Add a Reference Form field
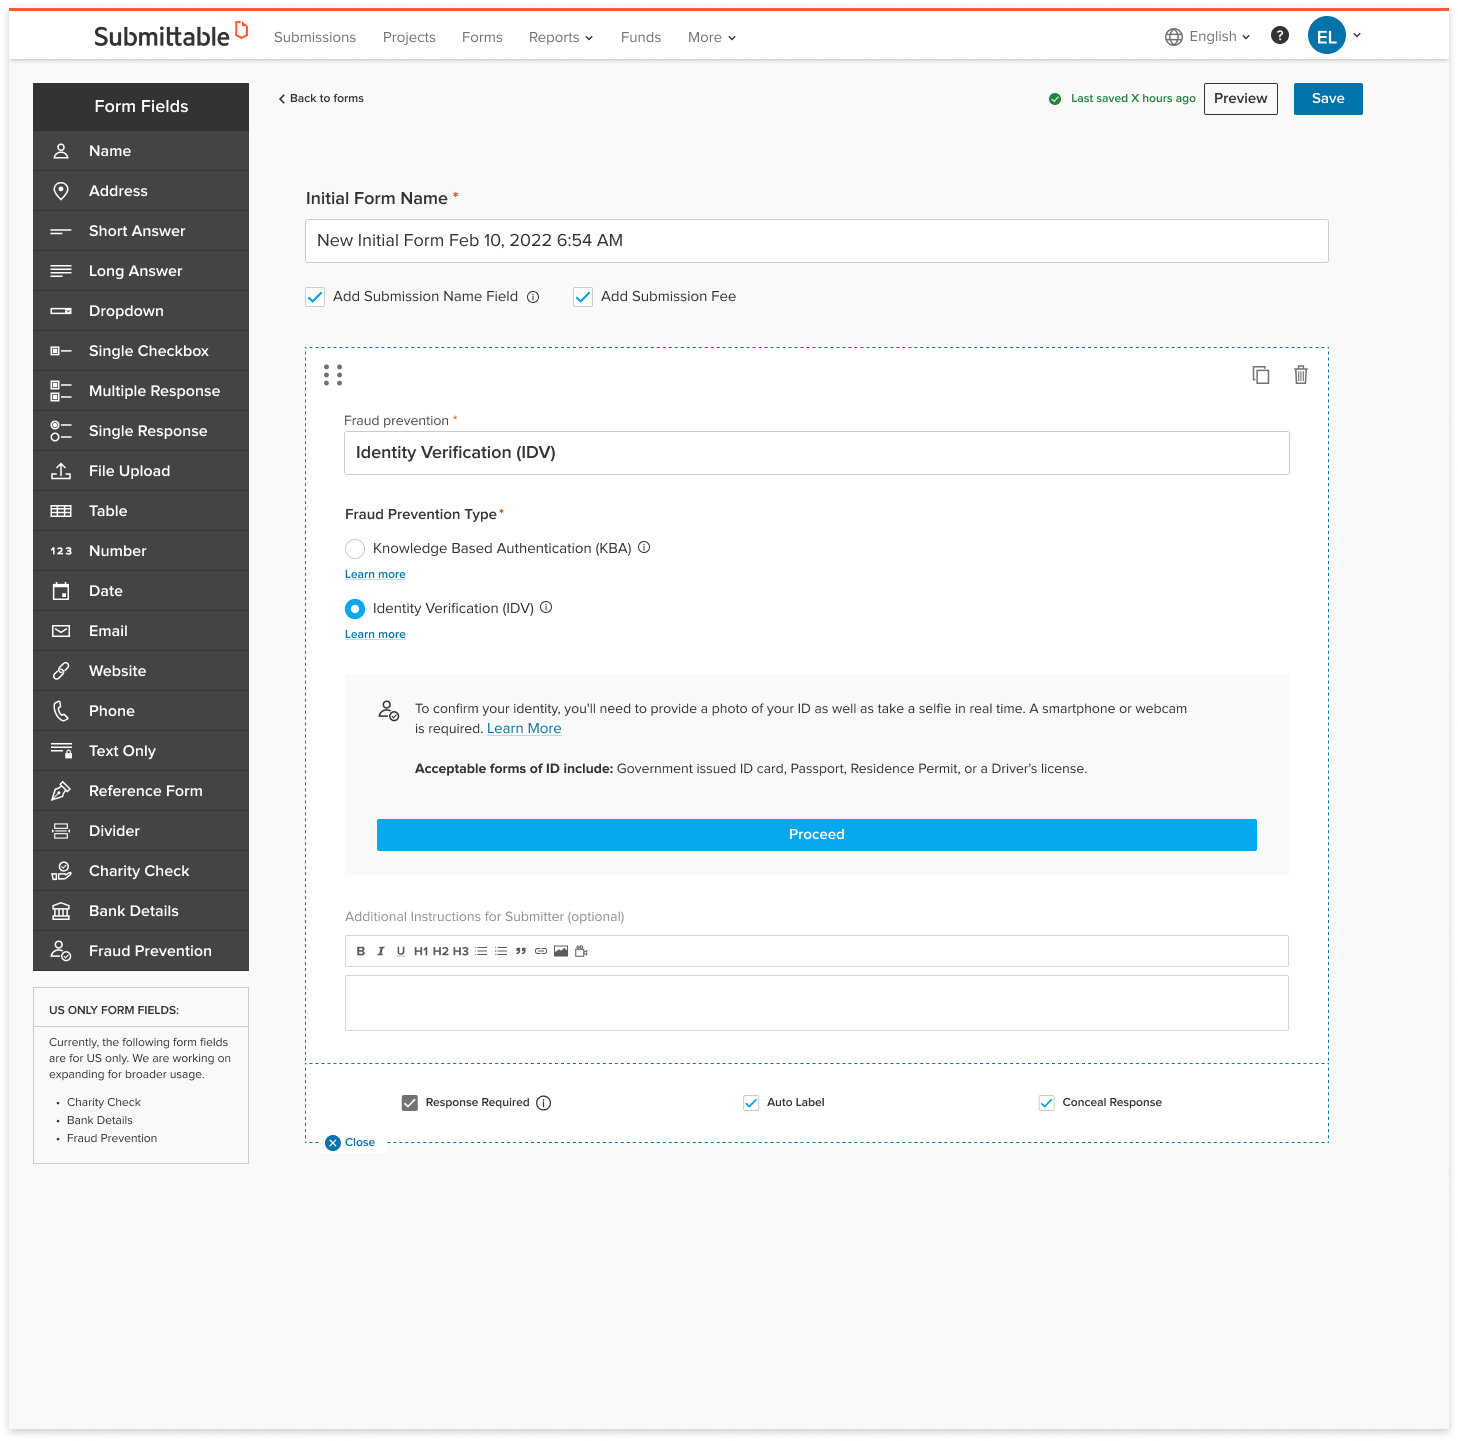The width and height of the screenshot is (1458, 1441). pos(141,791)
